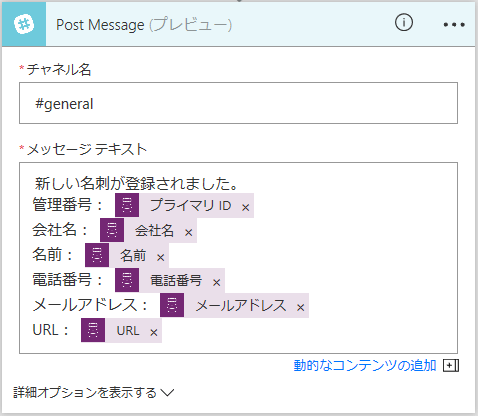Click the purple icon of メールアドレス token
Viewport: 478px width, 416px height.
172,305
